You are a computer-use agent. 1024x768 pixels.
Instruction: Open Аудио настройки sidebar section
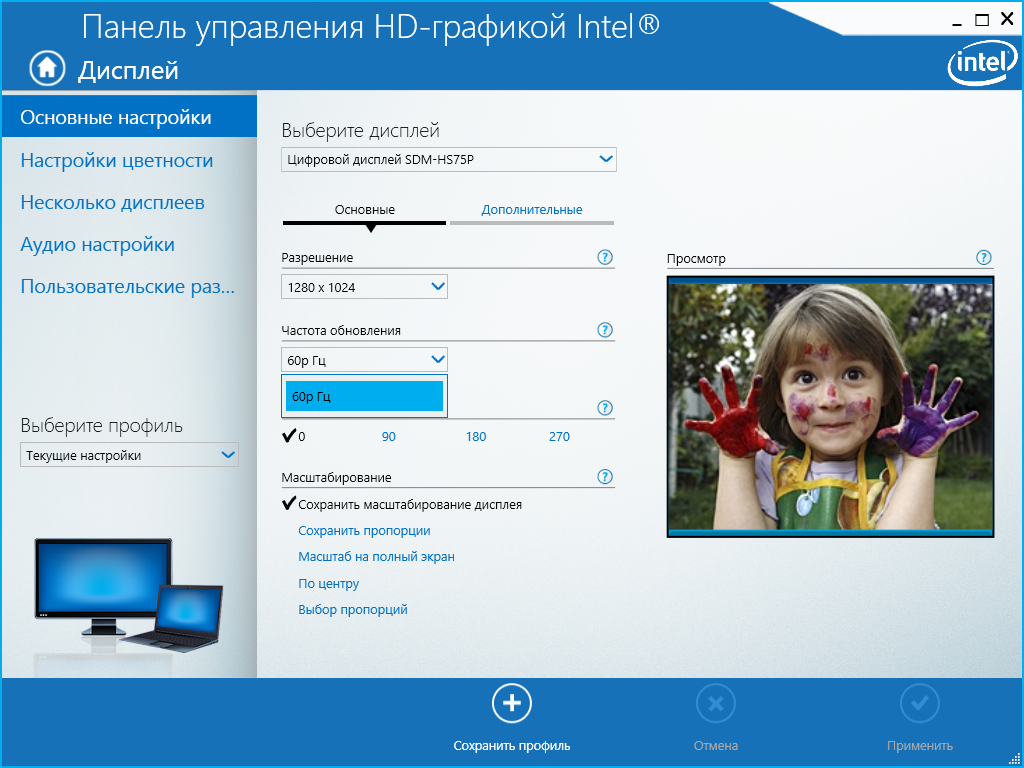97,245
